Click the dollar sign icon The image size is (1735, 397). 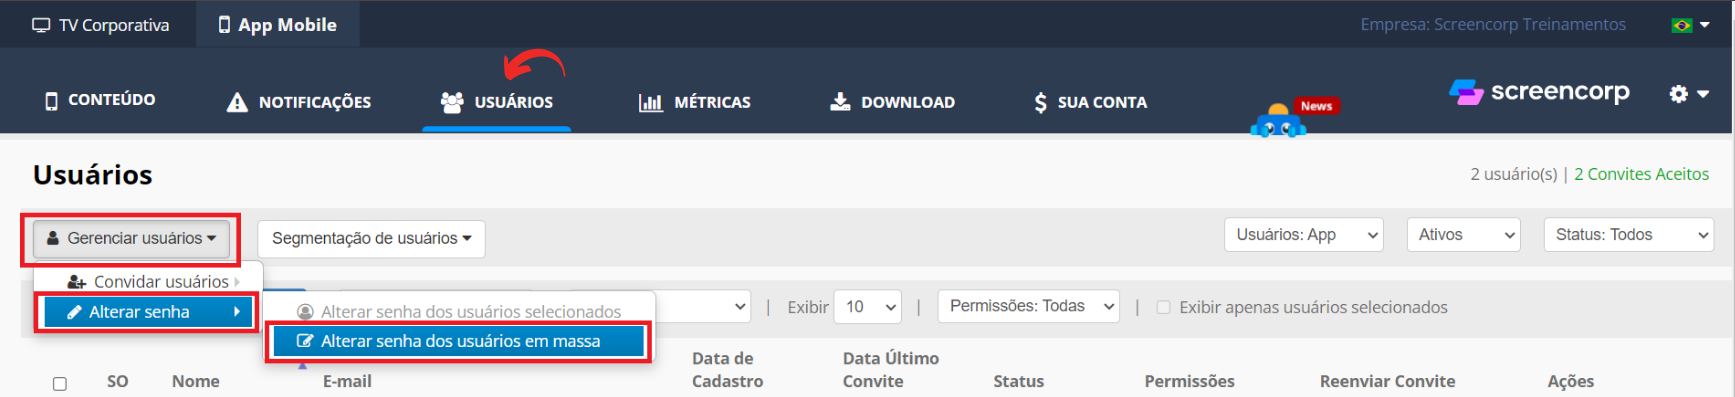pos(1041,102)
